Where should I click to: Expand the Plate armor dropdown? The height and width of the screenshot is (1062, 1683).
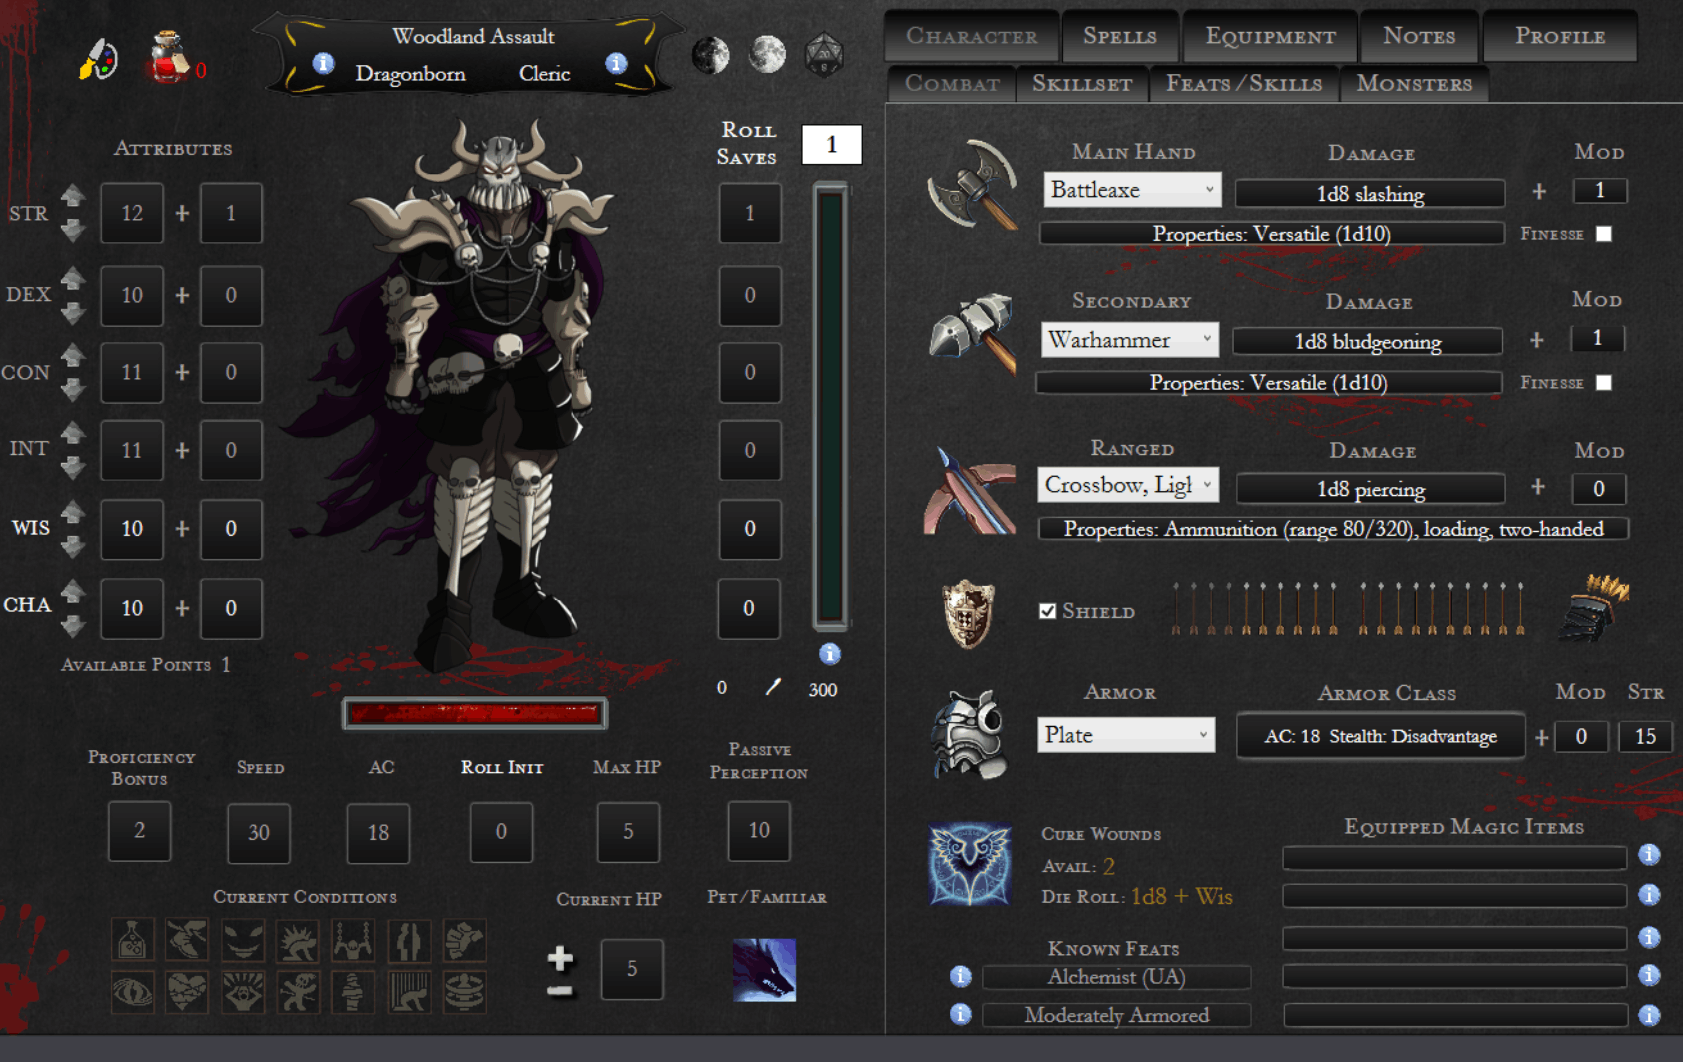(x=1125, y=735)
